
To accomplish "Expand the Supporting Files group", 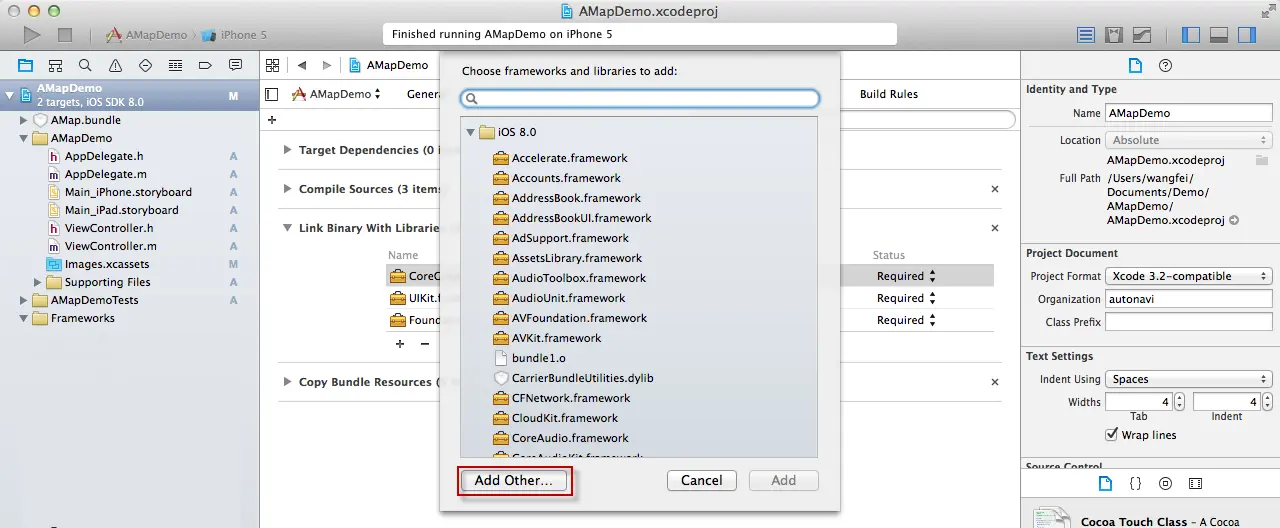I will tap(38, 282).
